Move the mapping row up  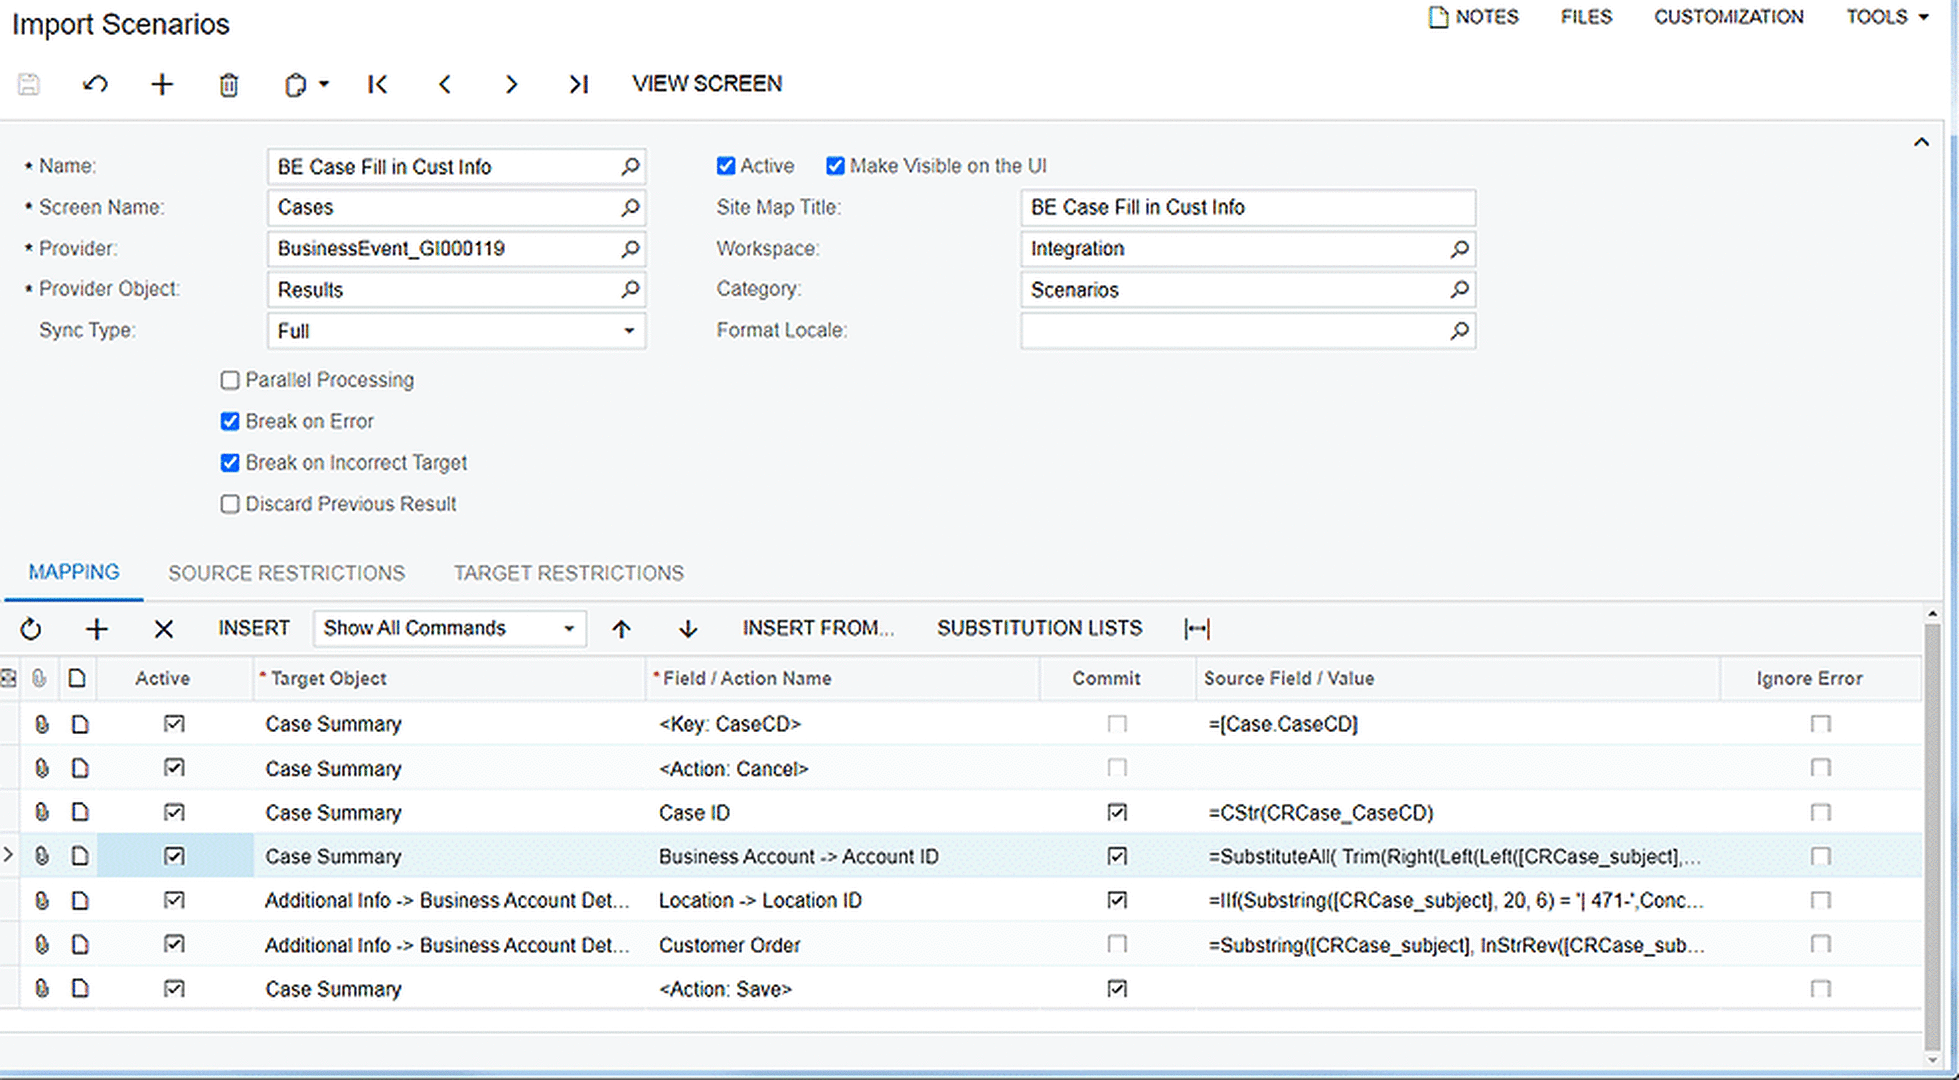(x=621, y=629)
